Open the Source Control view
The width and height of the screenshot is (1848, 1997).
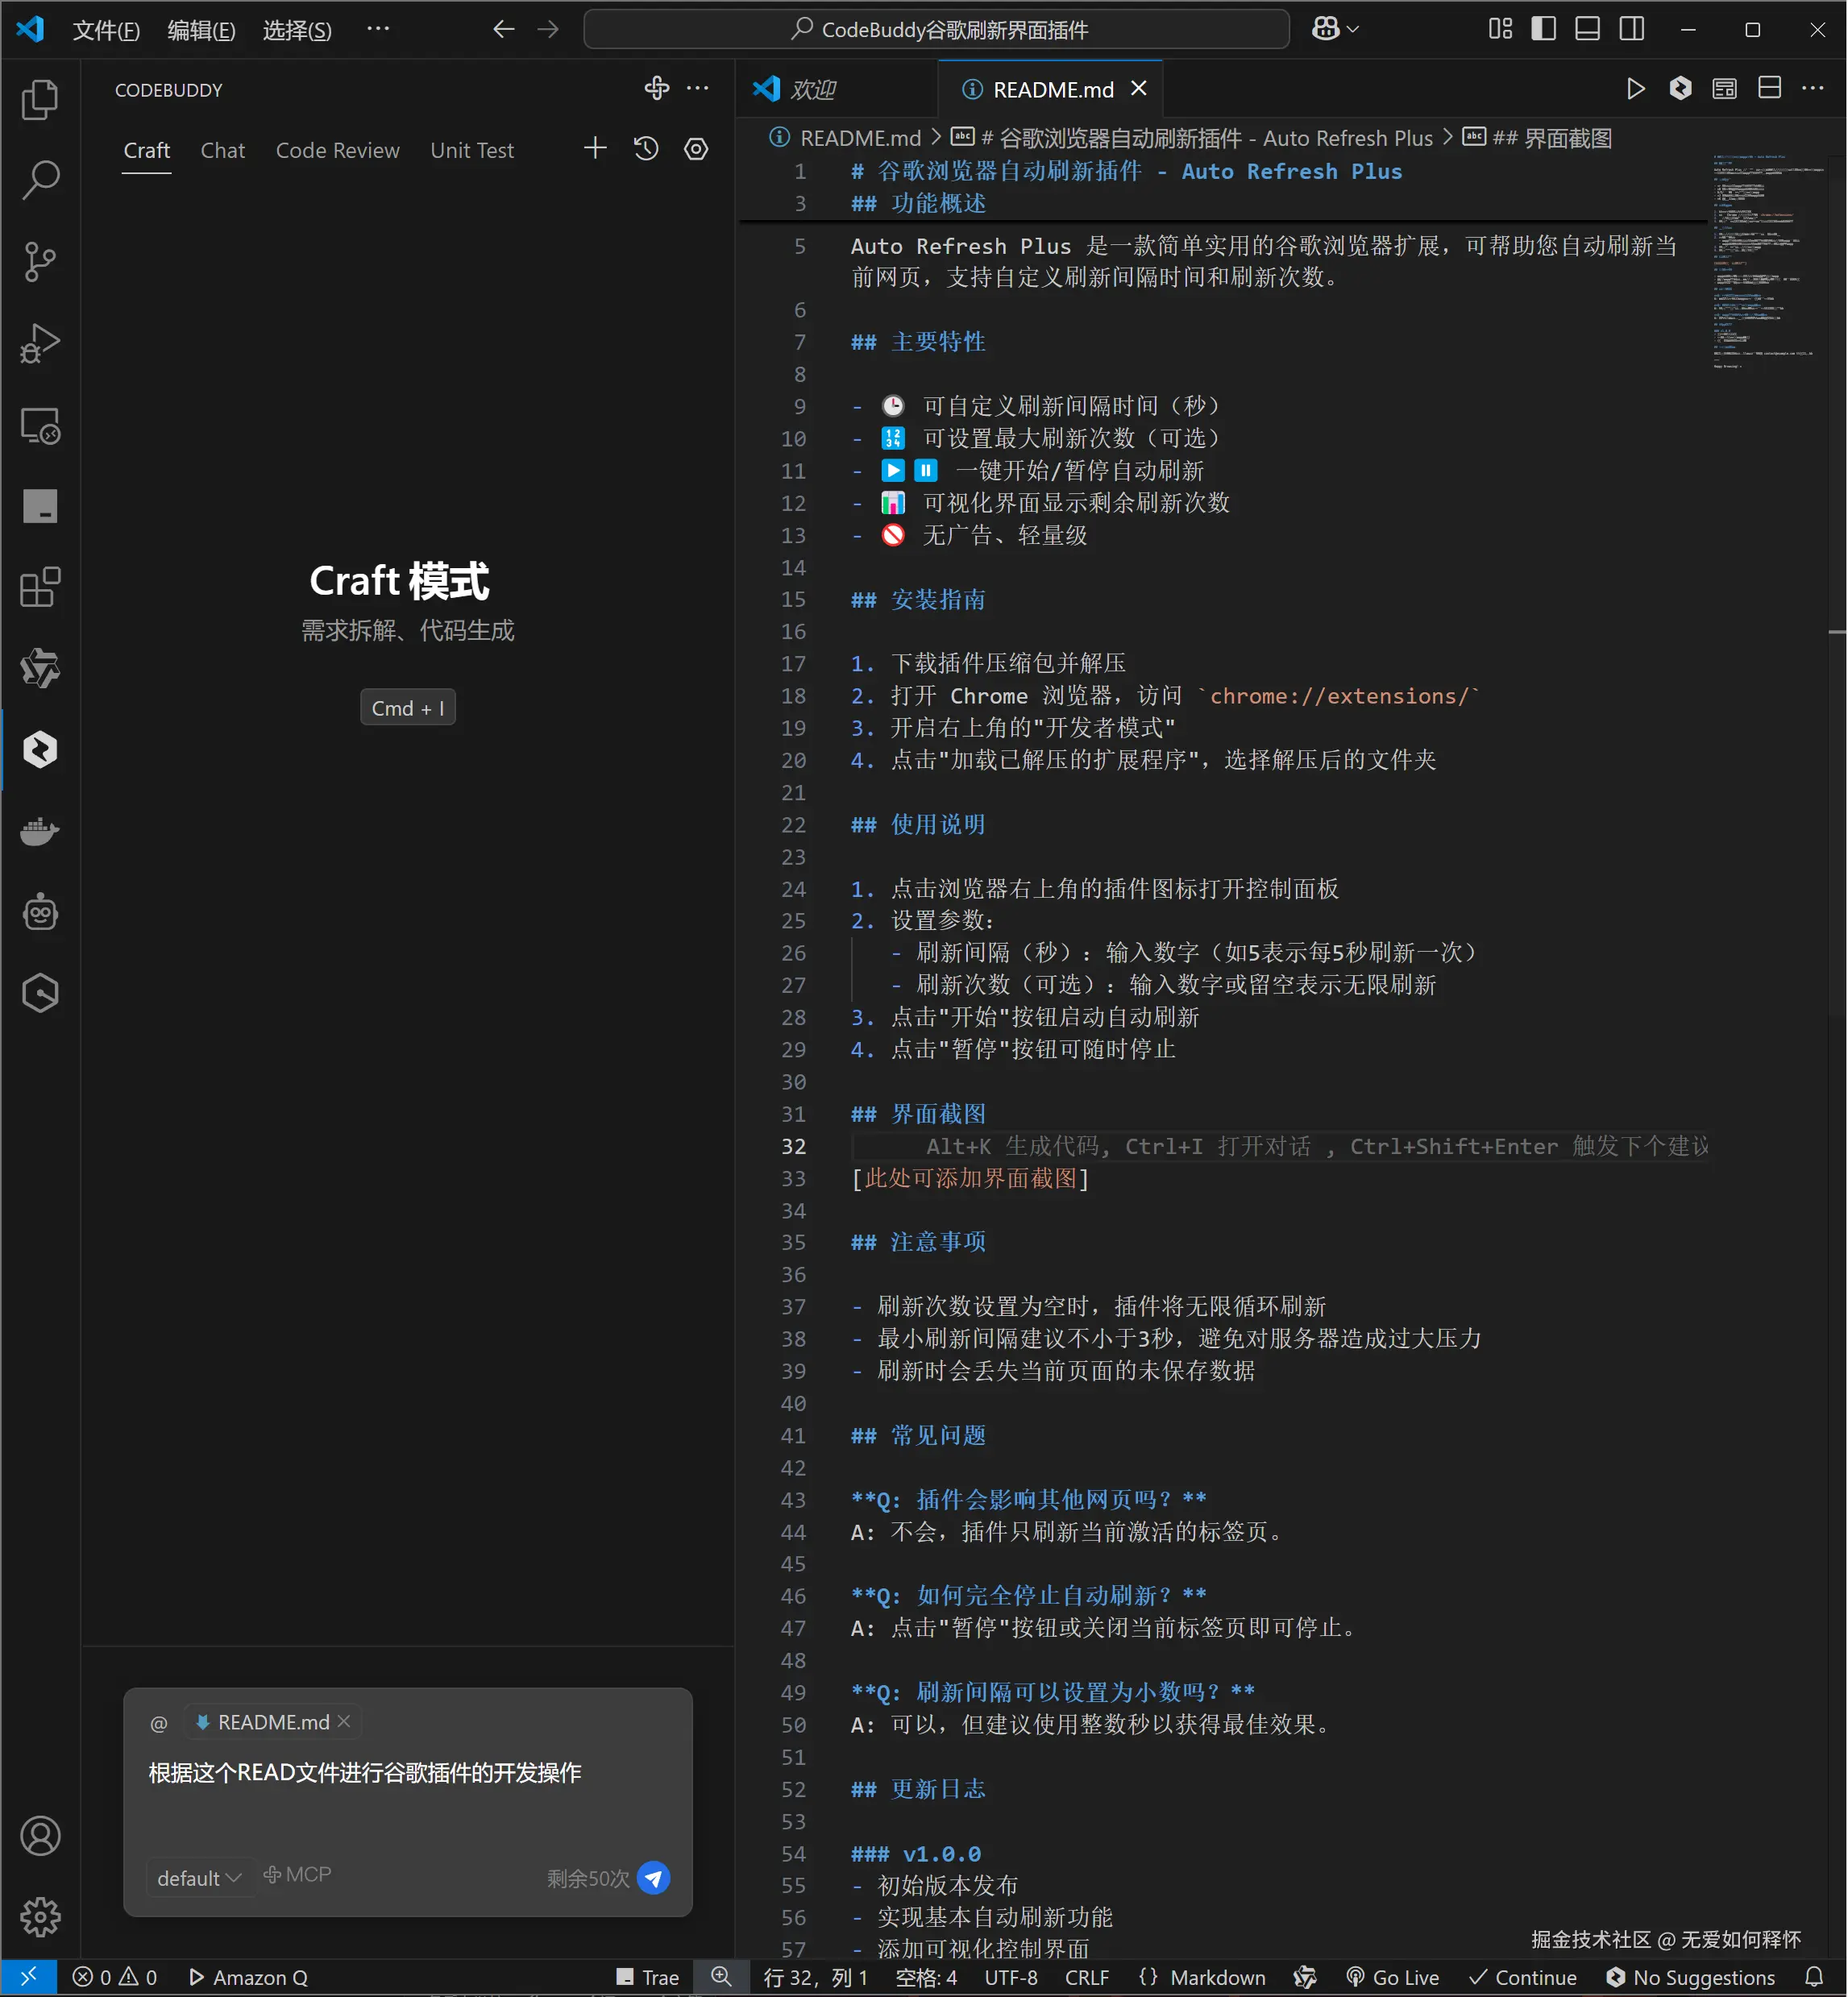click(40, 262)
